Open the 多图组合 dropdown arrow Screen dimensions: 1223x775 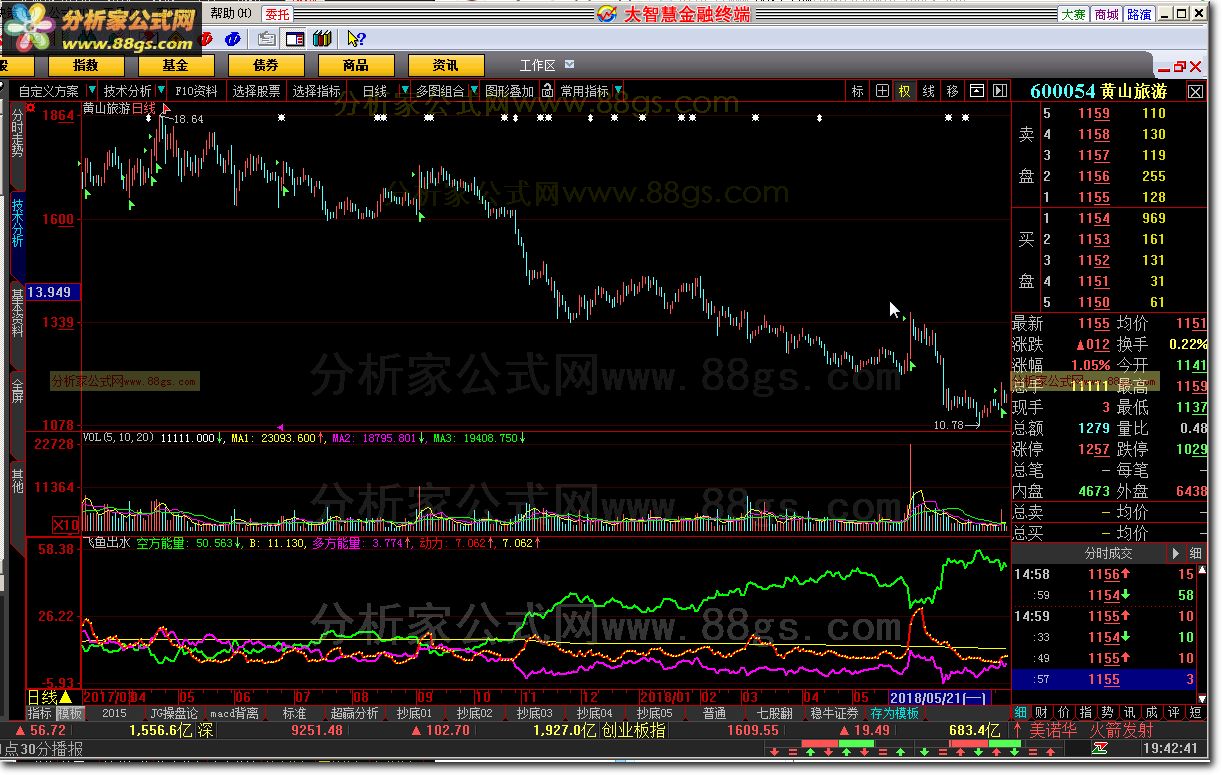474,91
